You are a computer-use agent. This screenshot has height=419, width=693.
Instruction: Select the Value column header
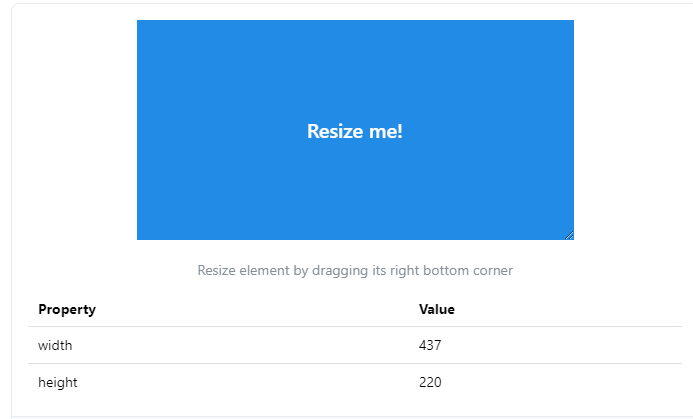point(437,309)
